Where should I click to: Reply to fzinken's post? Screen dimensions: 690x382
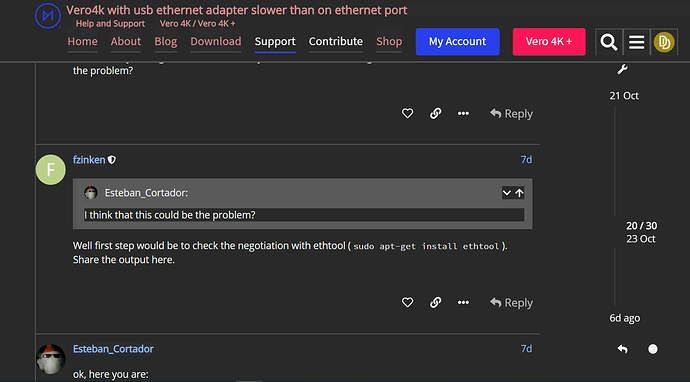coord(511,303)
